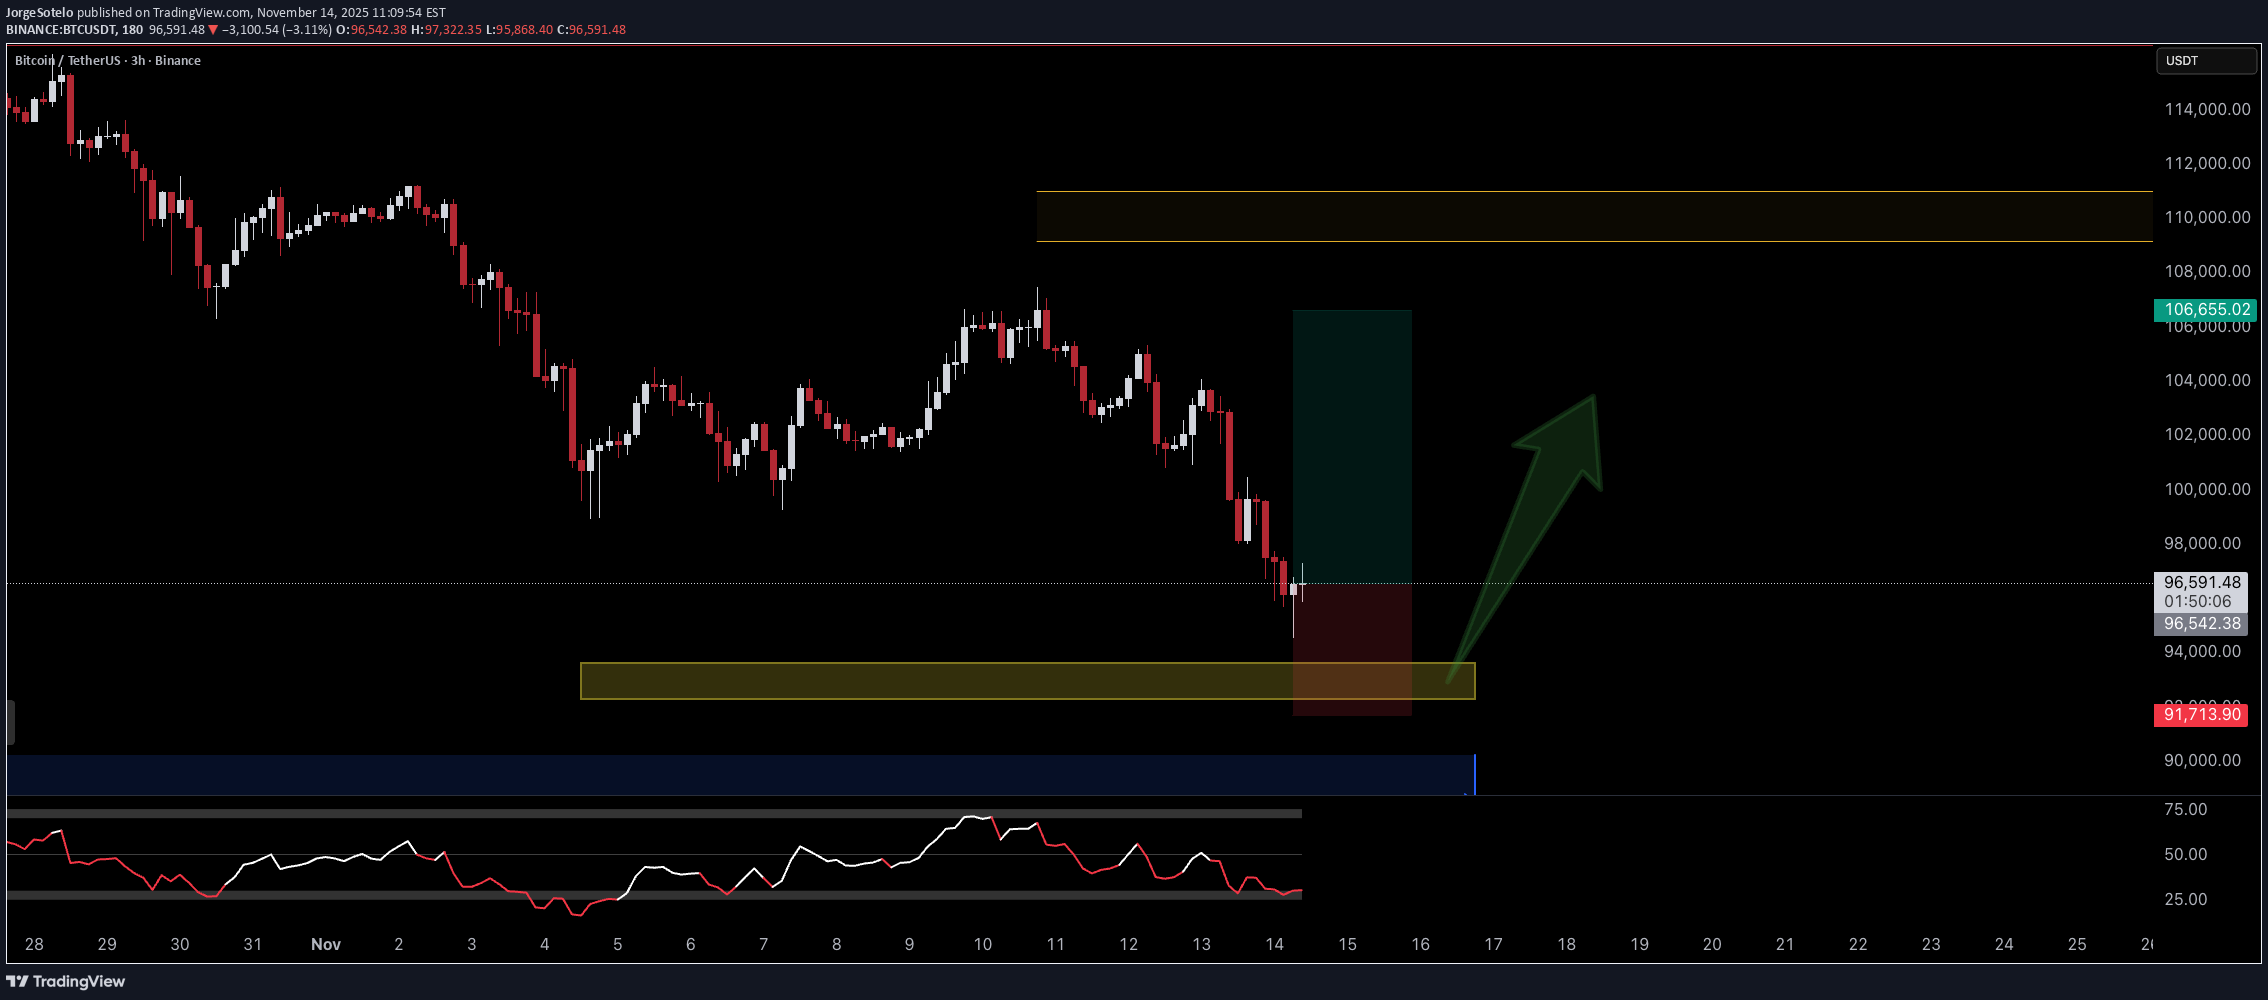Toggle the USDT currency display
Image resolution: width=2268 pixels, height=1000 pixels.
tap(2206, 61)
